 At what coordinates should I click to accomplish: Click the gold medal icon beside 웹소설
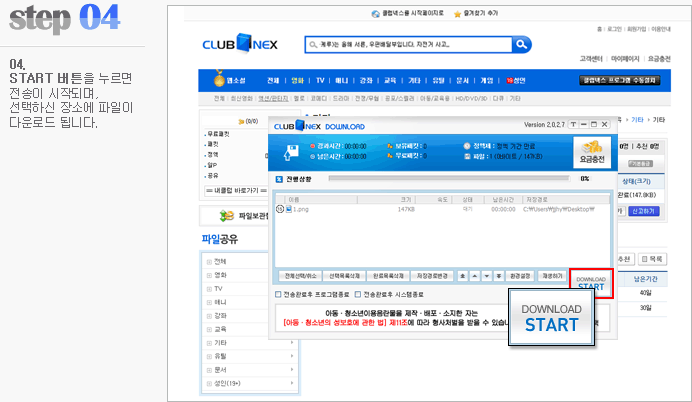tap(219, 79)
